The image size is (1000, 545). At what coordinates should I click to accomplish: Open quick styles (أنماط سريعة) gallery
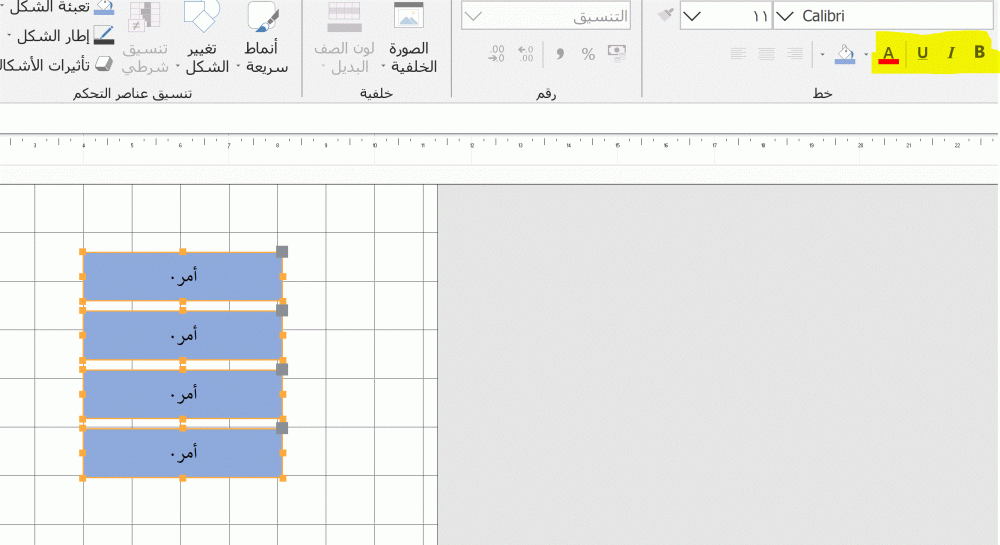coord(264,37)
